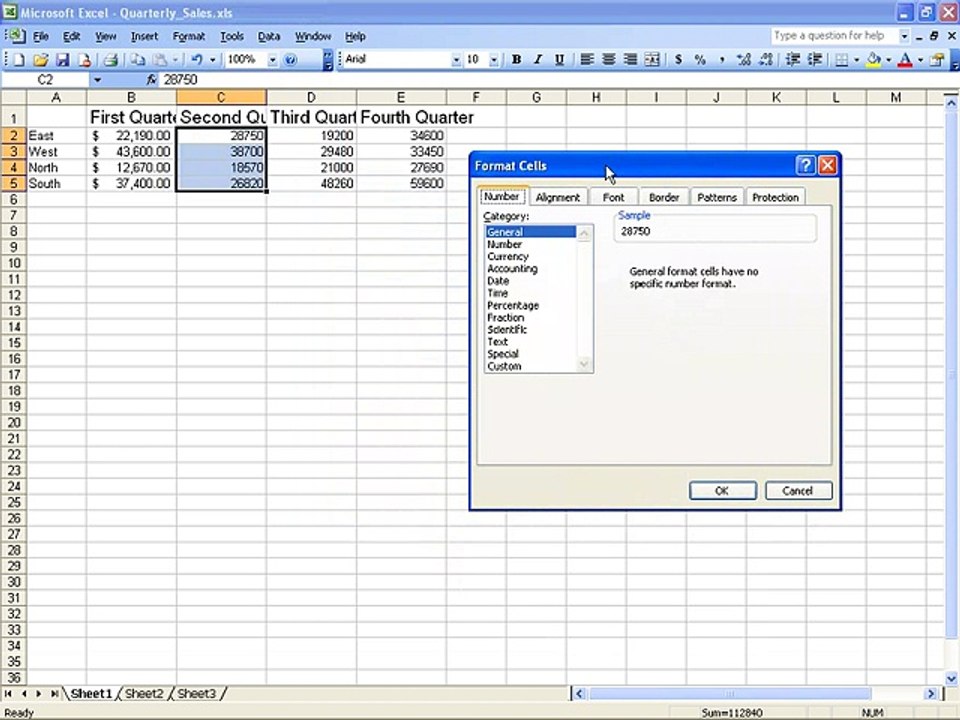Select the Sheet2 worksheet tab
Image resolution: width=960 pixels, height=720 pixels.
(144, 694)
